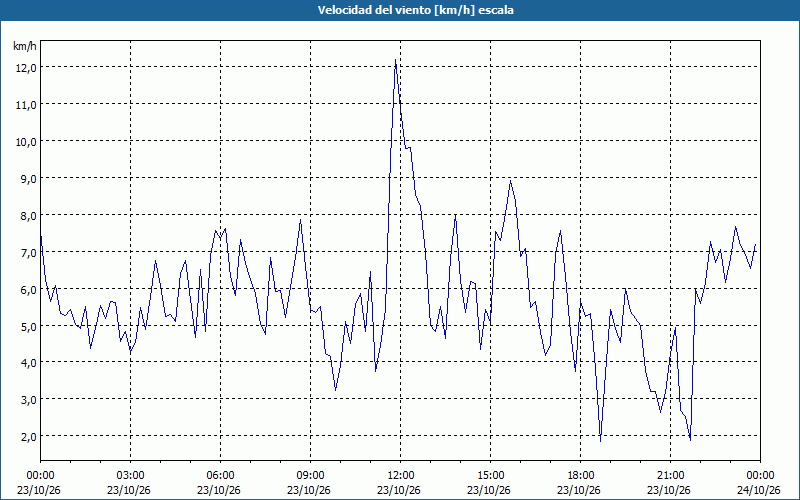This screenshot has height=500, width=800.
Task: Select the 4,0 y-axis value label
Action: 28,363
